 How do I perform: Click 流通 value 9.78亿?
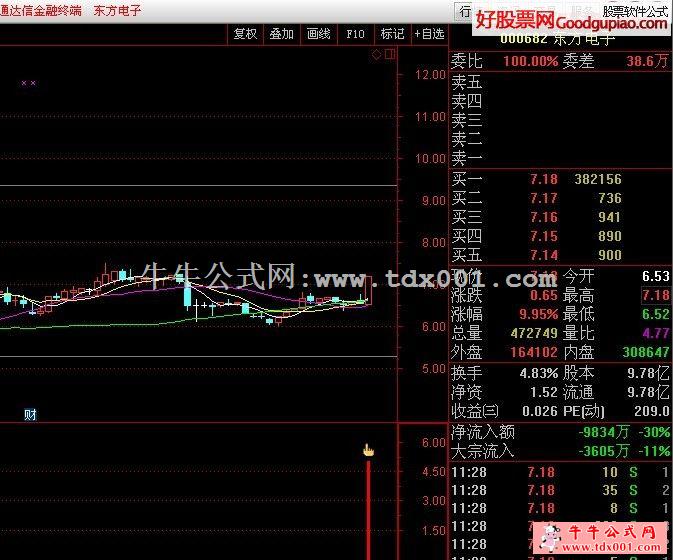click(x=648, y=392)
